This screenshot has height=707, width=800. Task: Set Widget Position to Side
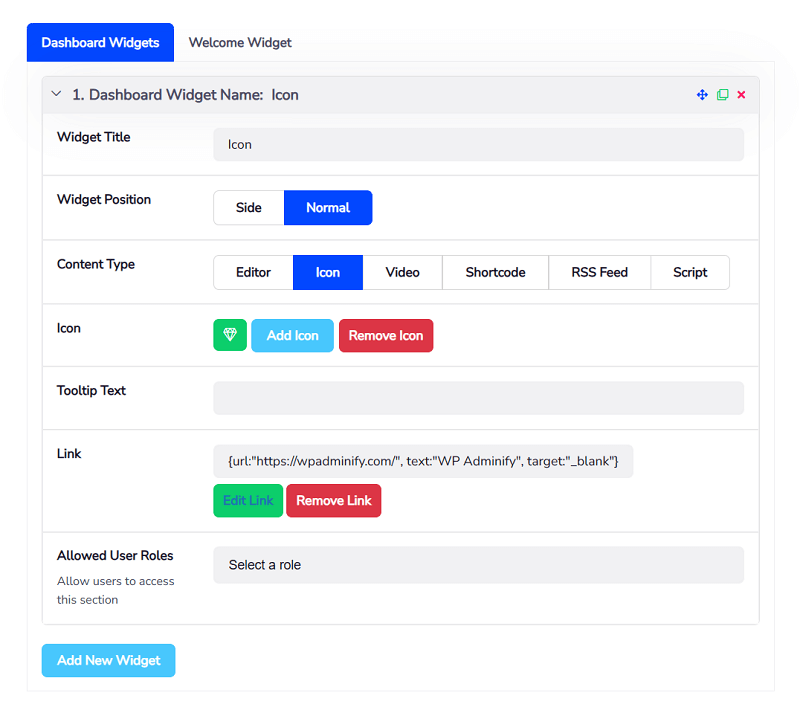click(x=247, y=207)
